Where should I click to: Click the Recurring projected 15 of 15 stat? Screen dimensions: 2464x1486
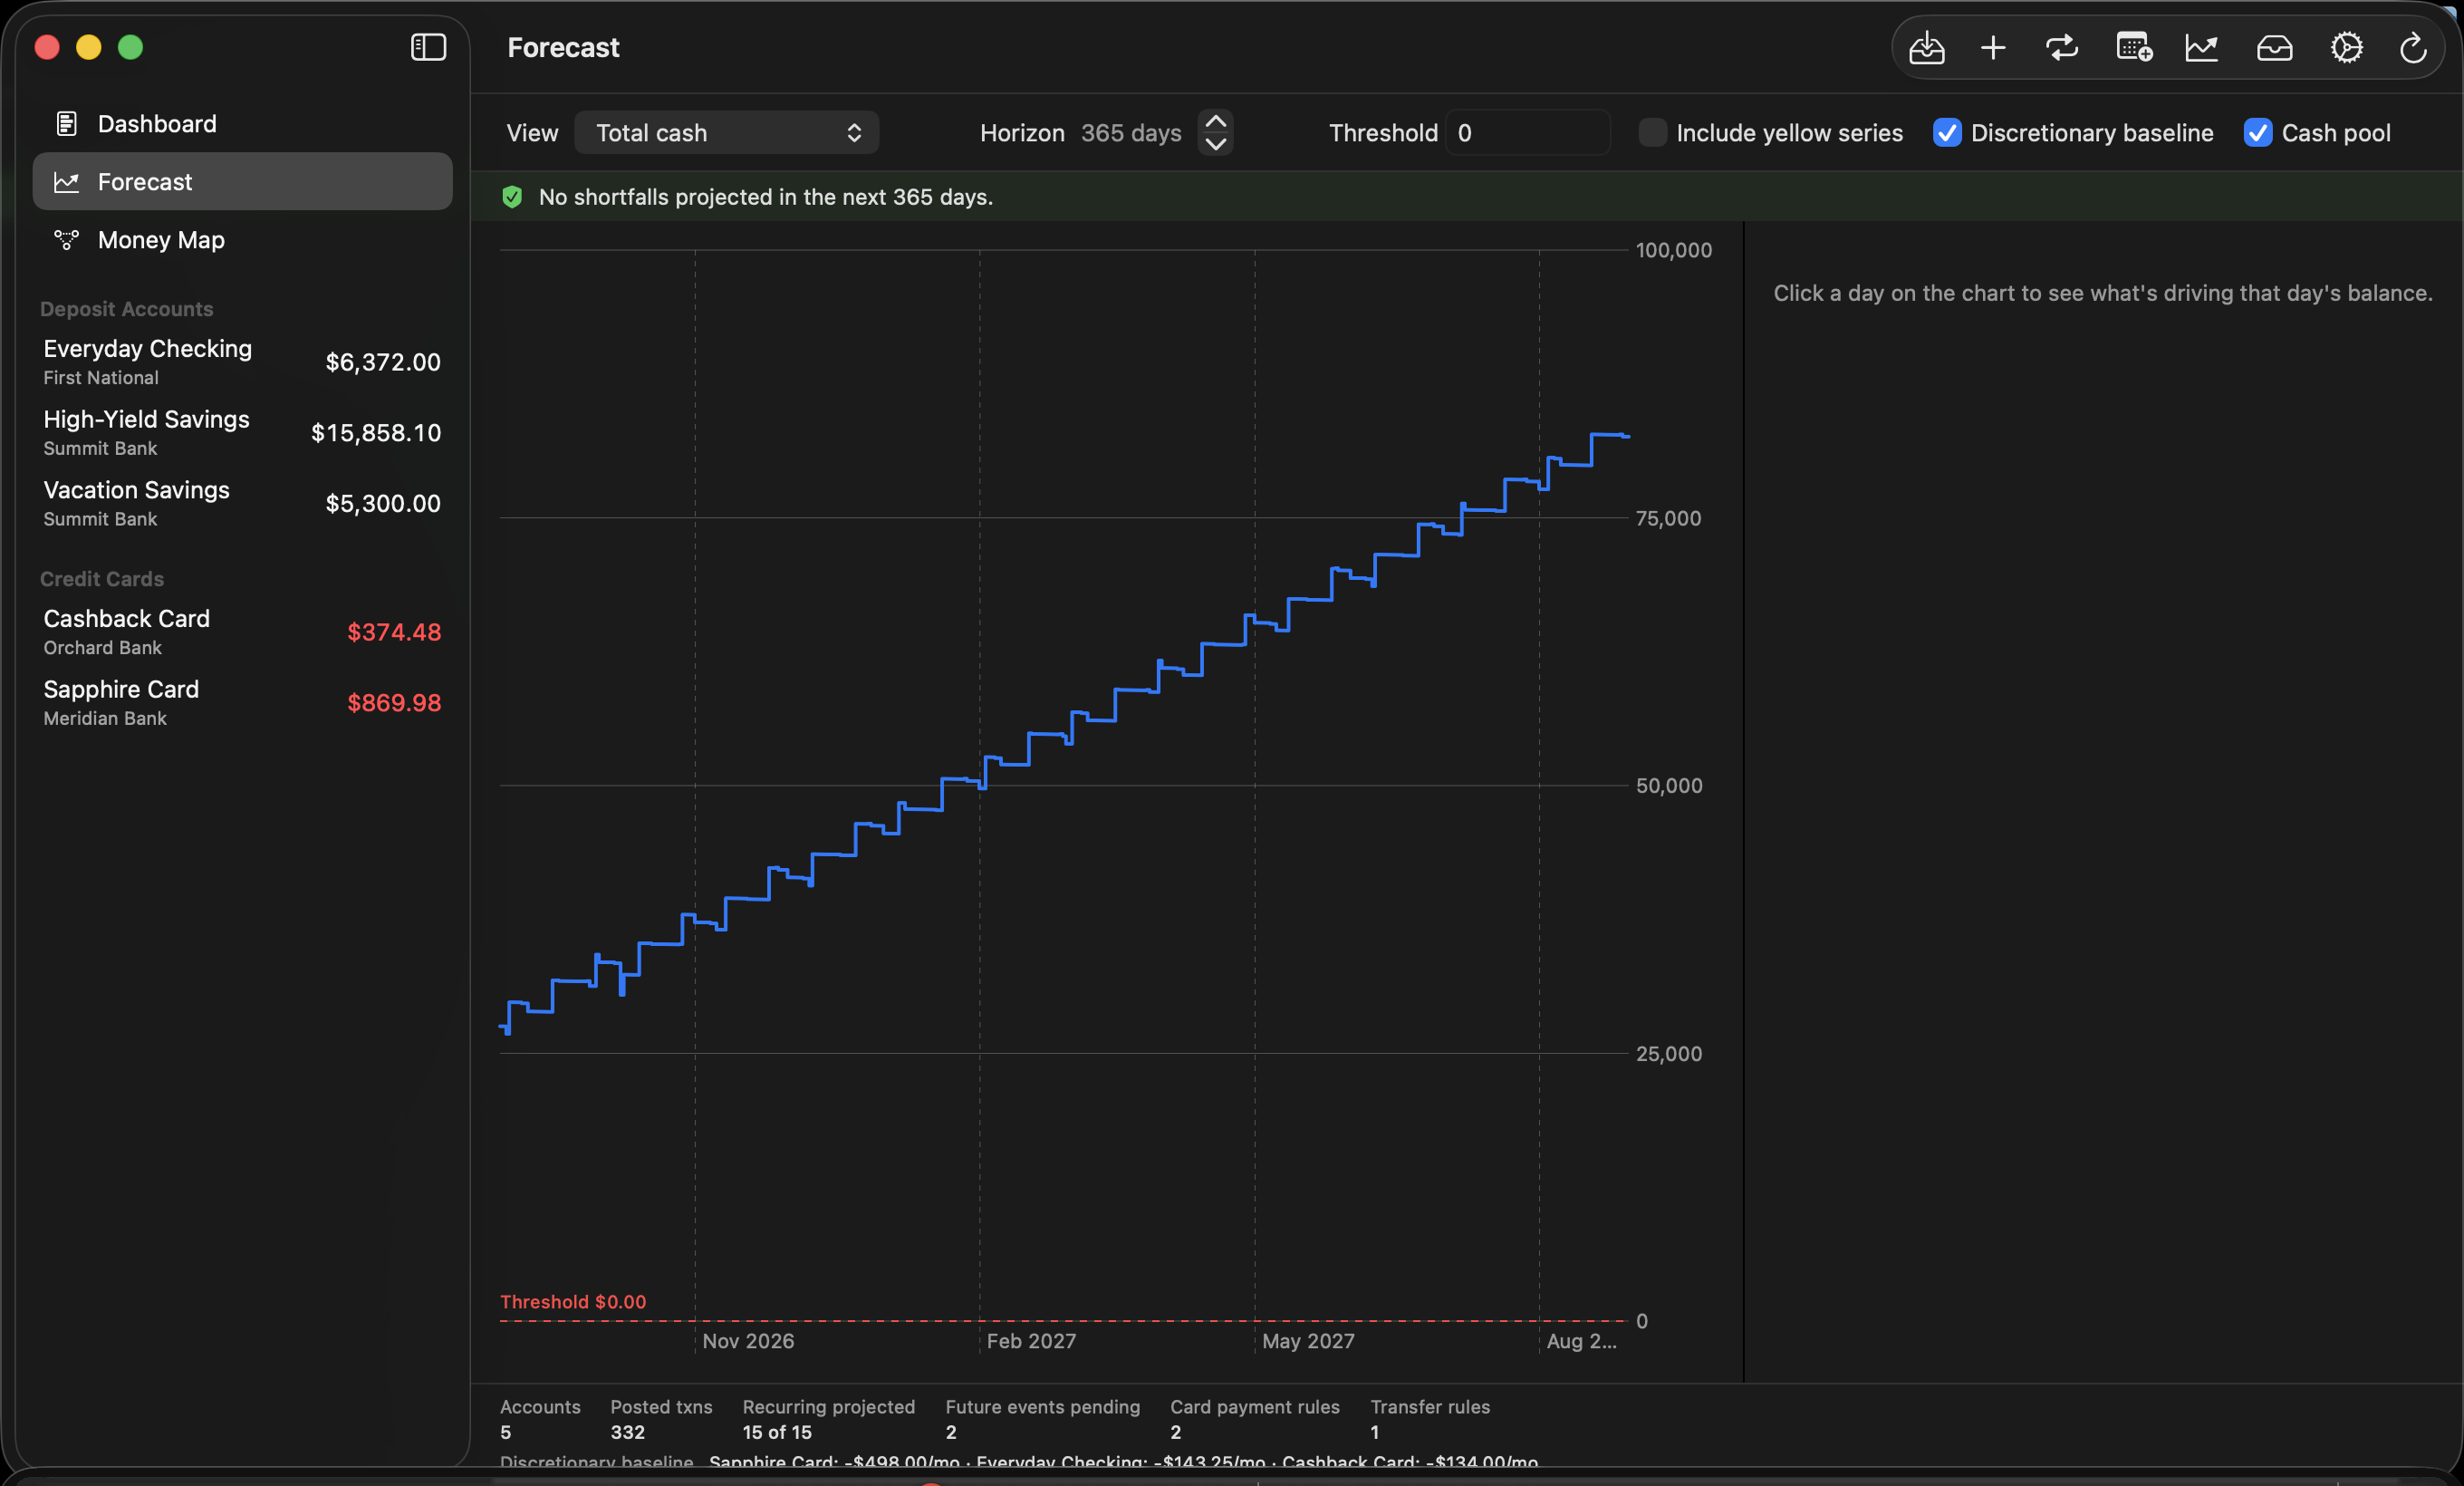coord(828,1420)
